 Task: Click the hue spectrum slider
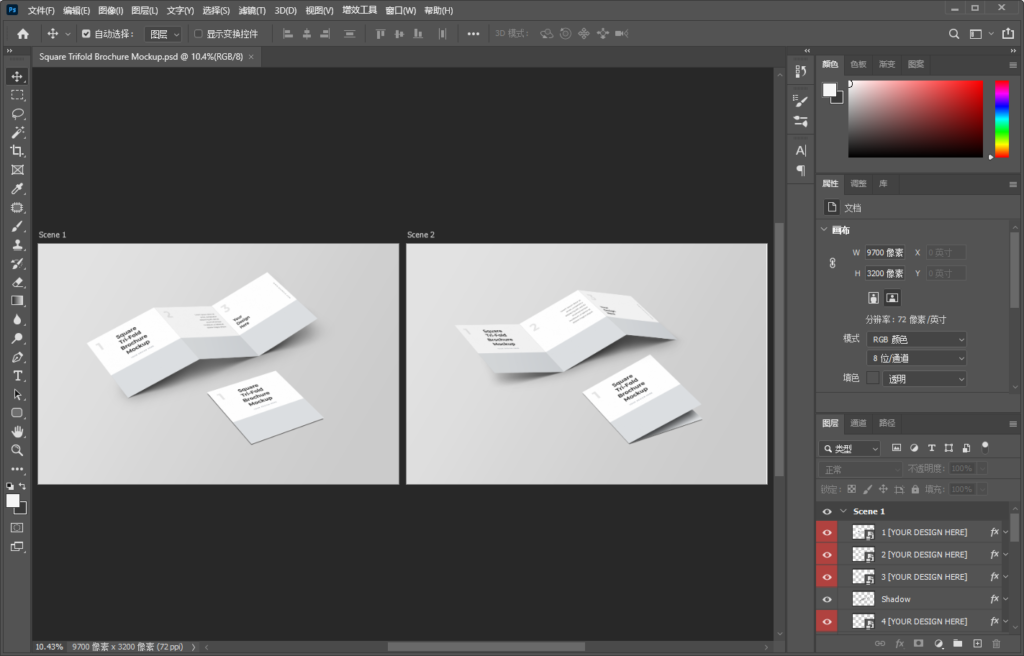click(x=1002, y=119)
